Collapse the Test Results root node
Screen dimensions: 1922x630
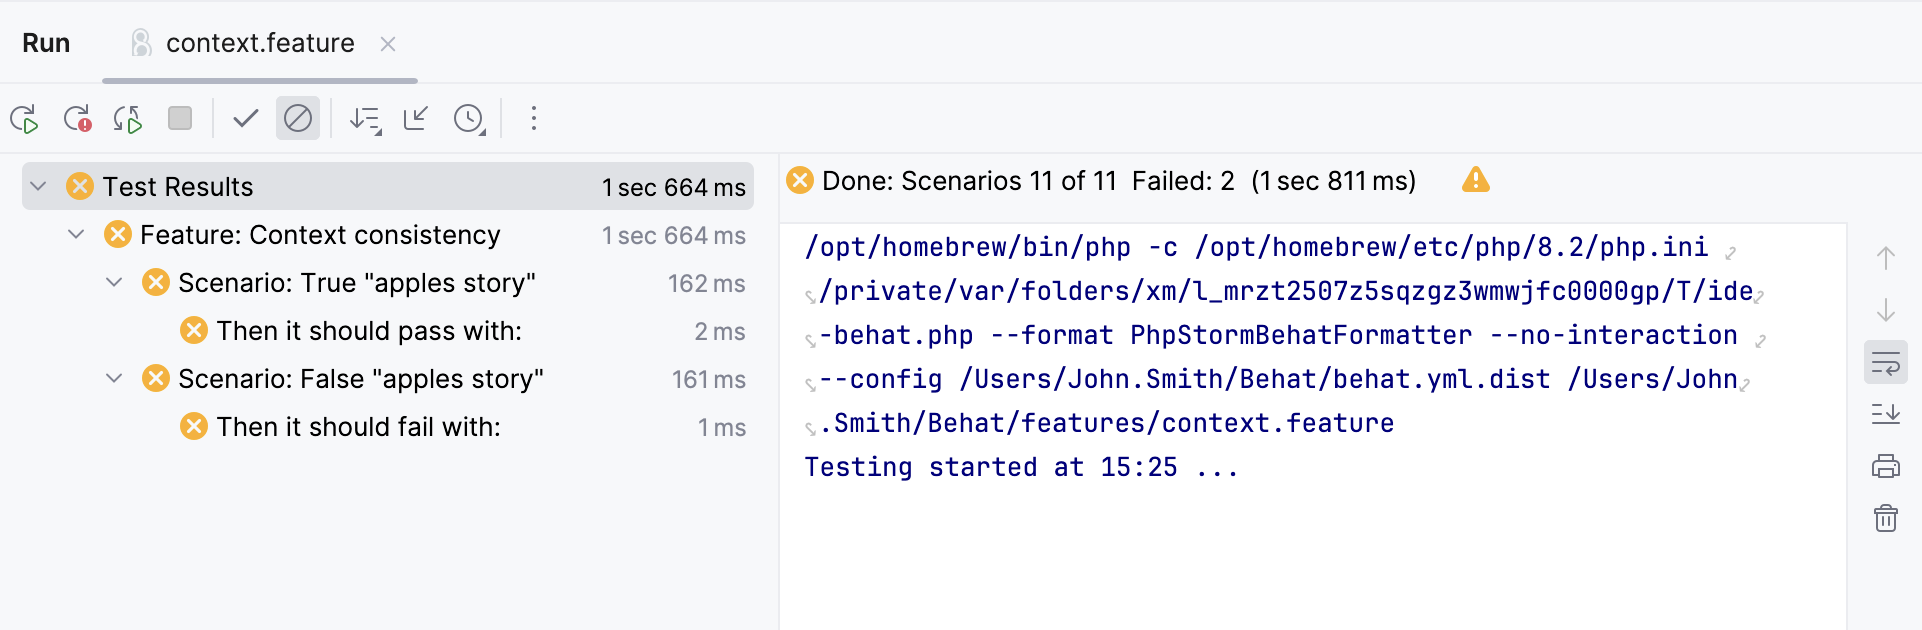(39, 187)
